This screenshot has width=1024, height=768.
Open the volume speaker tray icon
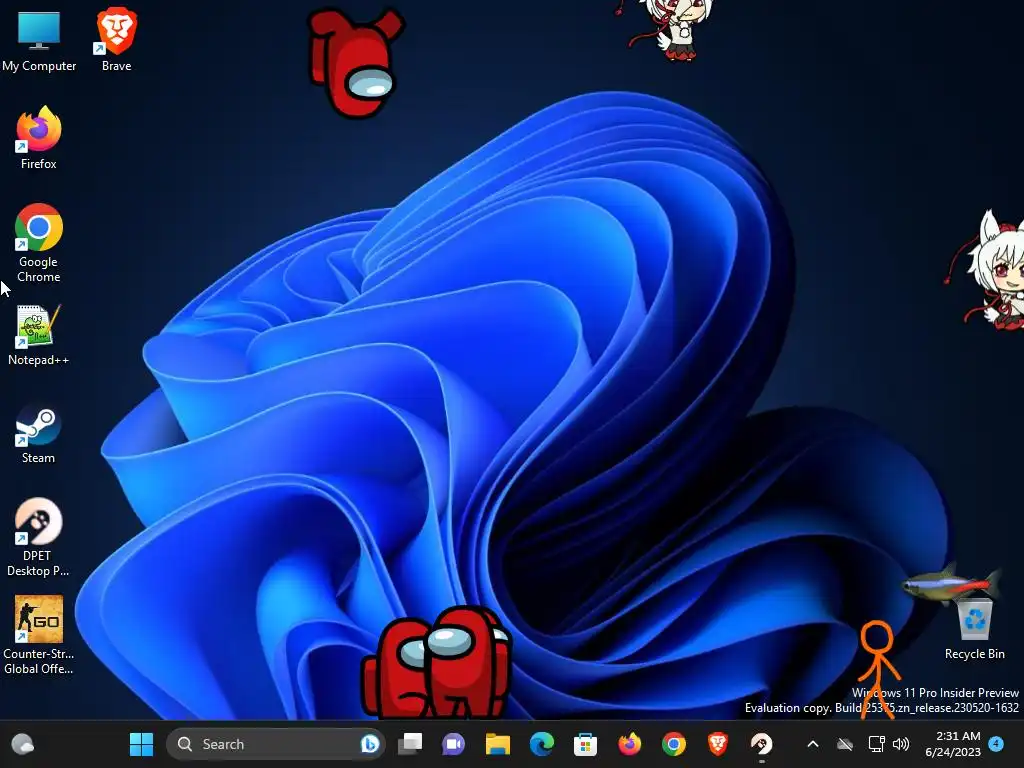[x=901, y=744]
